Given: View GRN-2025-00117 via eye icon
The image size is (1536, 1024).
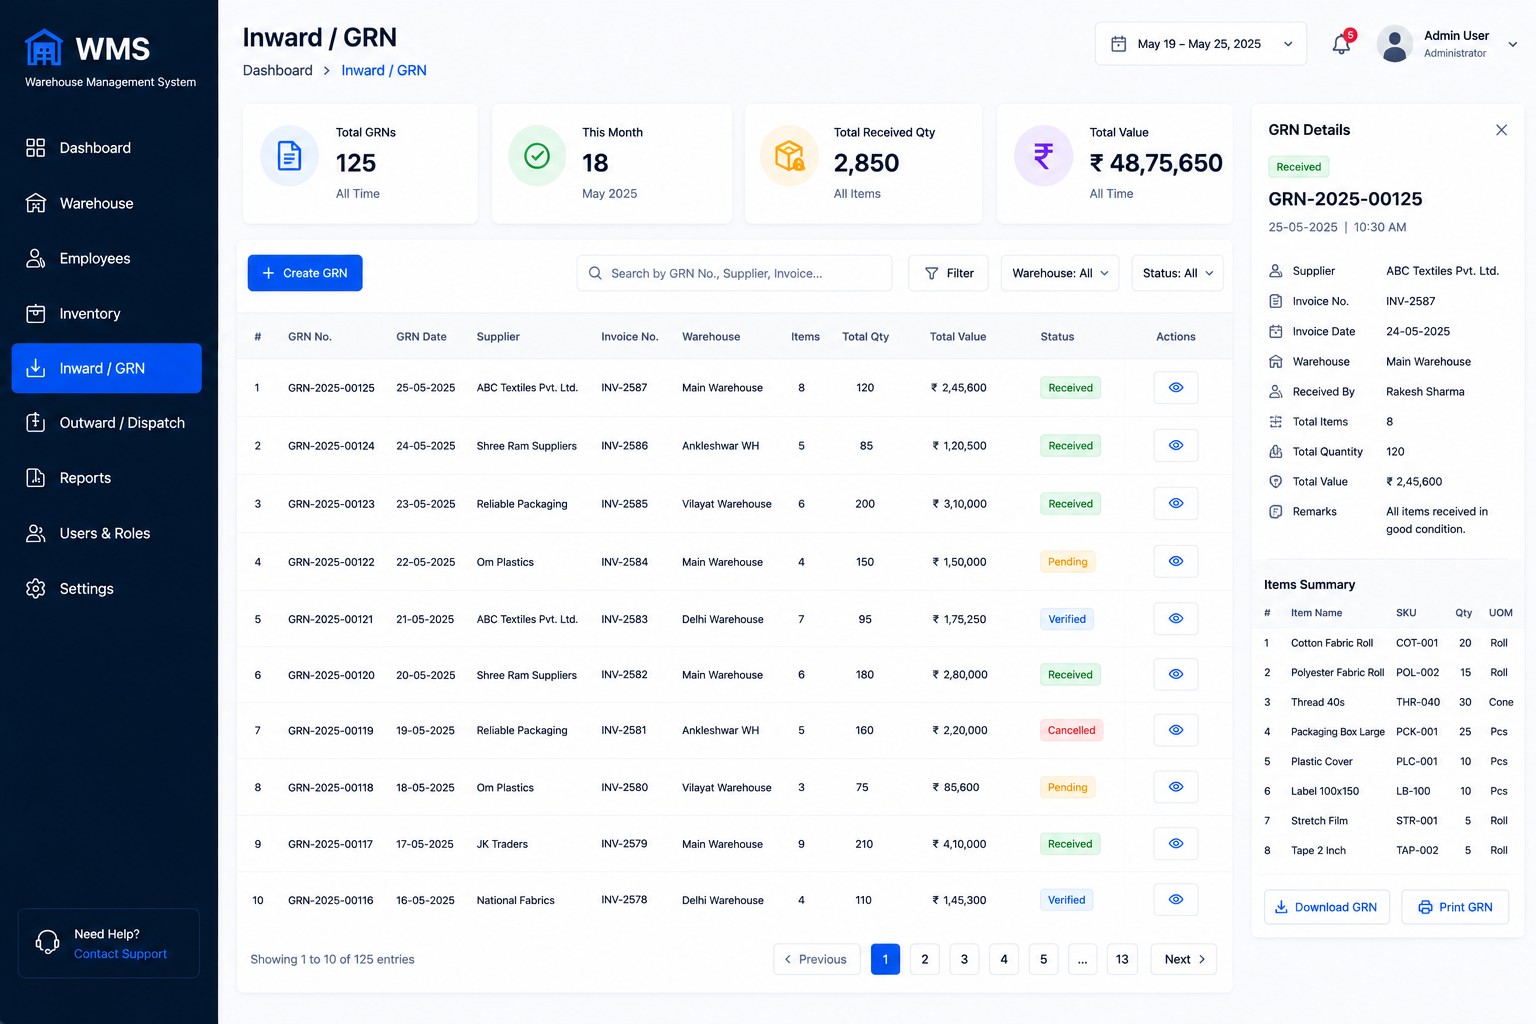Looking at the screenshot, I should (1176, 843).
